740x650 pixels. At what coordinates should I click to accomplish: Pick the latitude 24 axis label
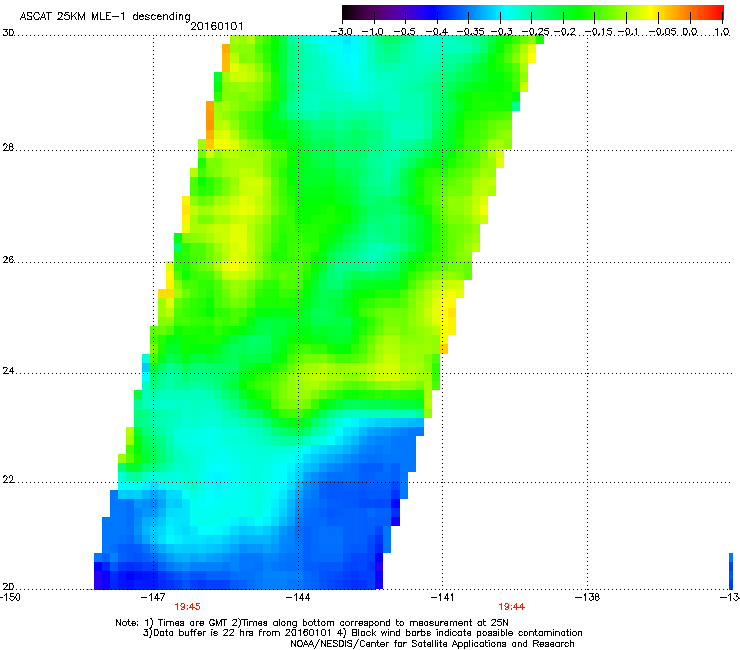(x=8, y=371)
